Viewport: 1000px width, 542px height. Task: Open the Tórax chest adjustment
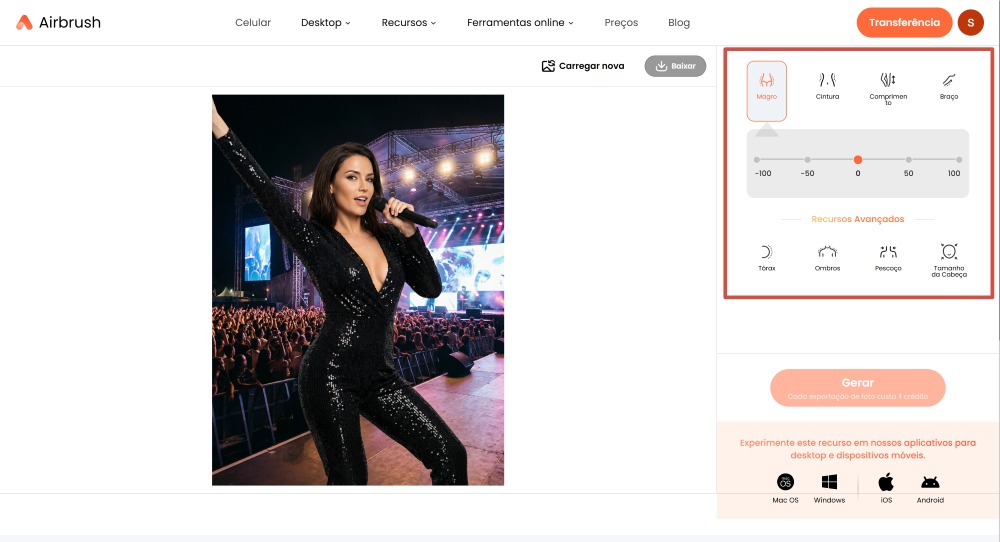pos(766,257)
